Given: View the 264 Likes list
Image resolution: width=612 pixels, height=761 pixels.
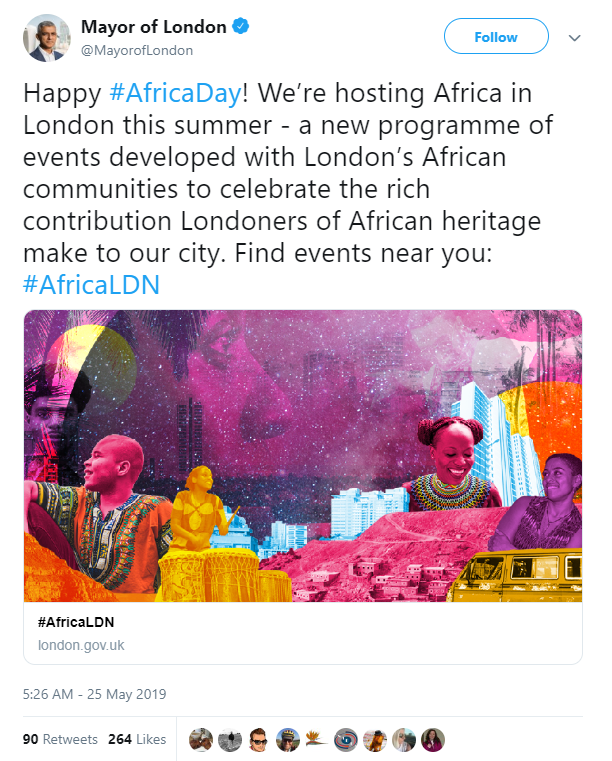Looking at the screenshot, I should (x=137, y=739).
